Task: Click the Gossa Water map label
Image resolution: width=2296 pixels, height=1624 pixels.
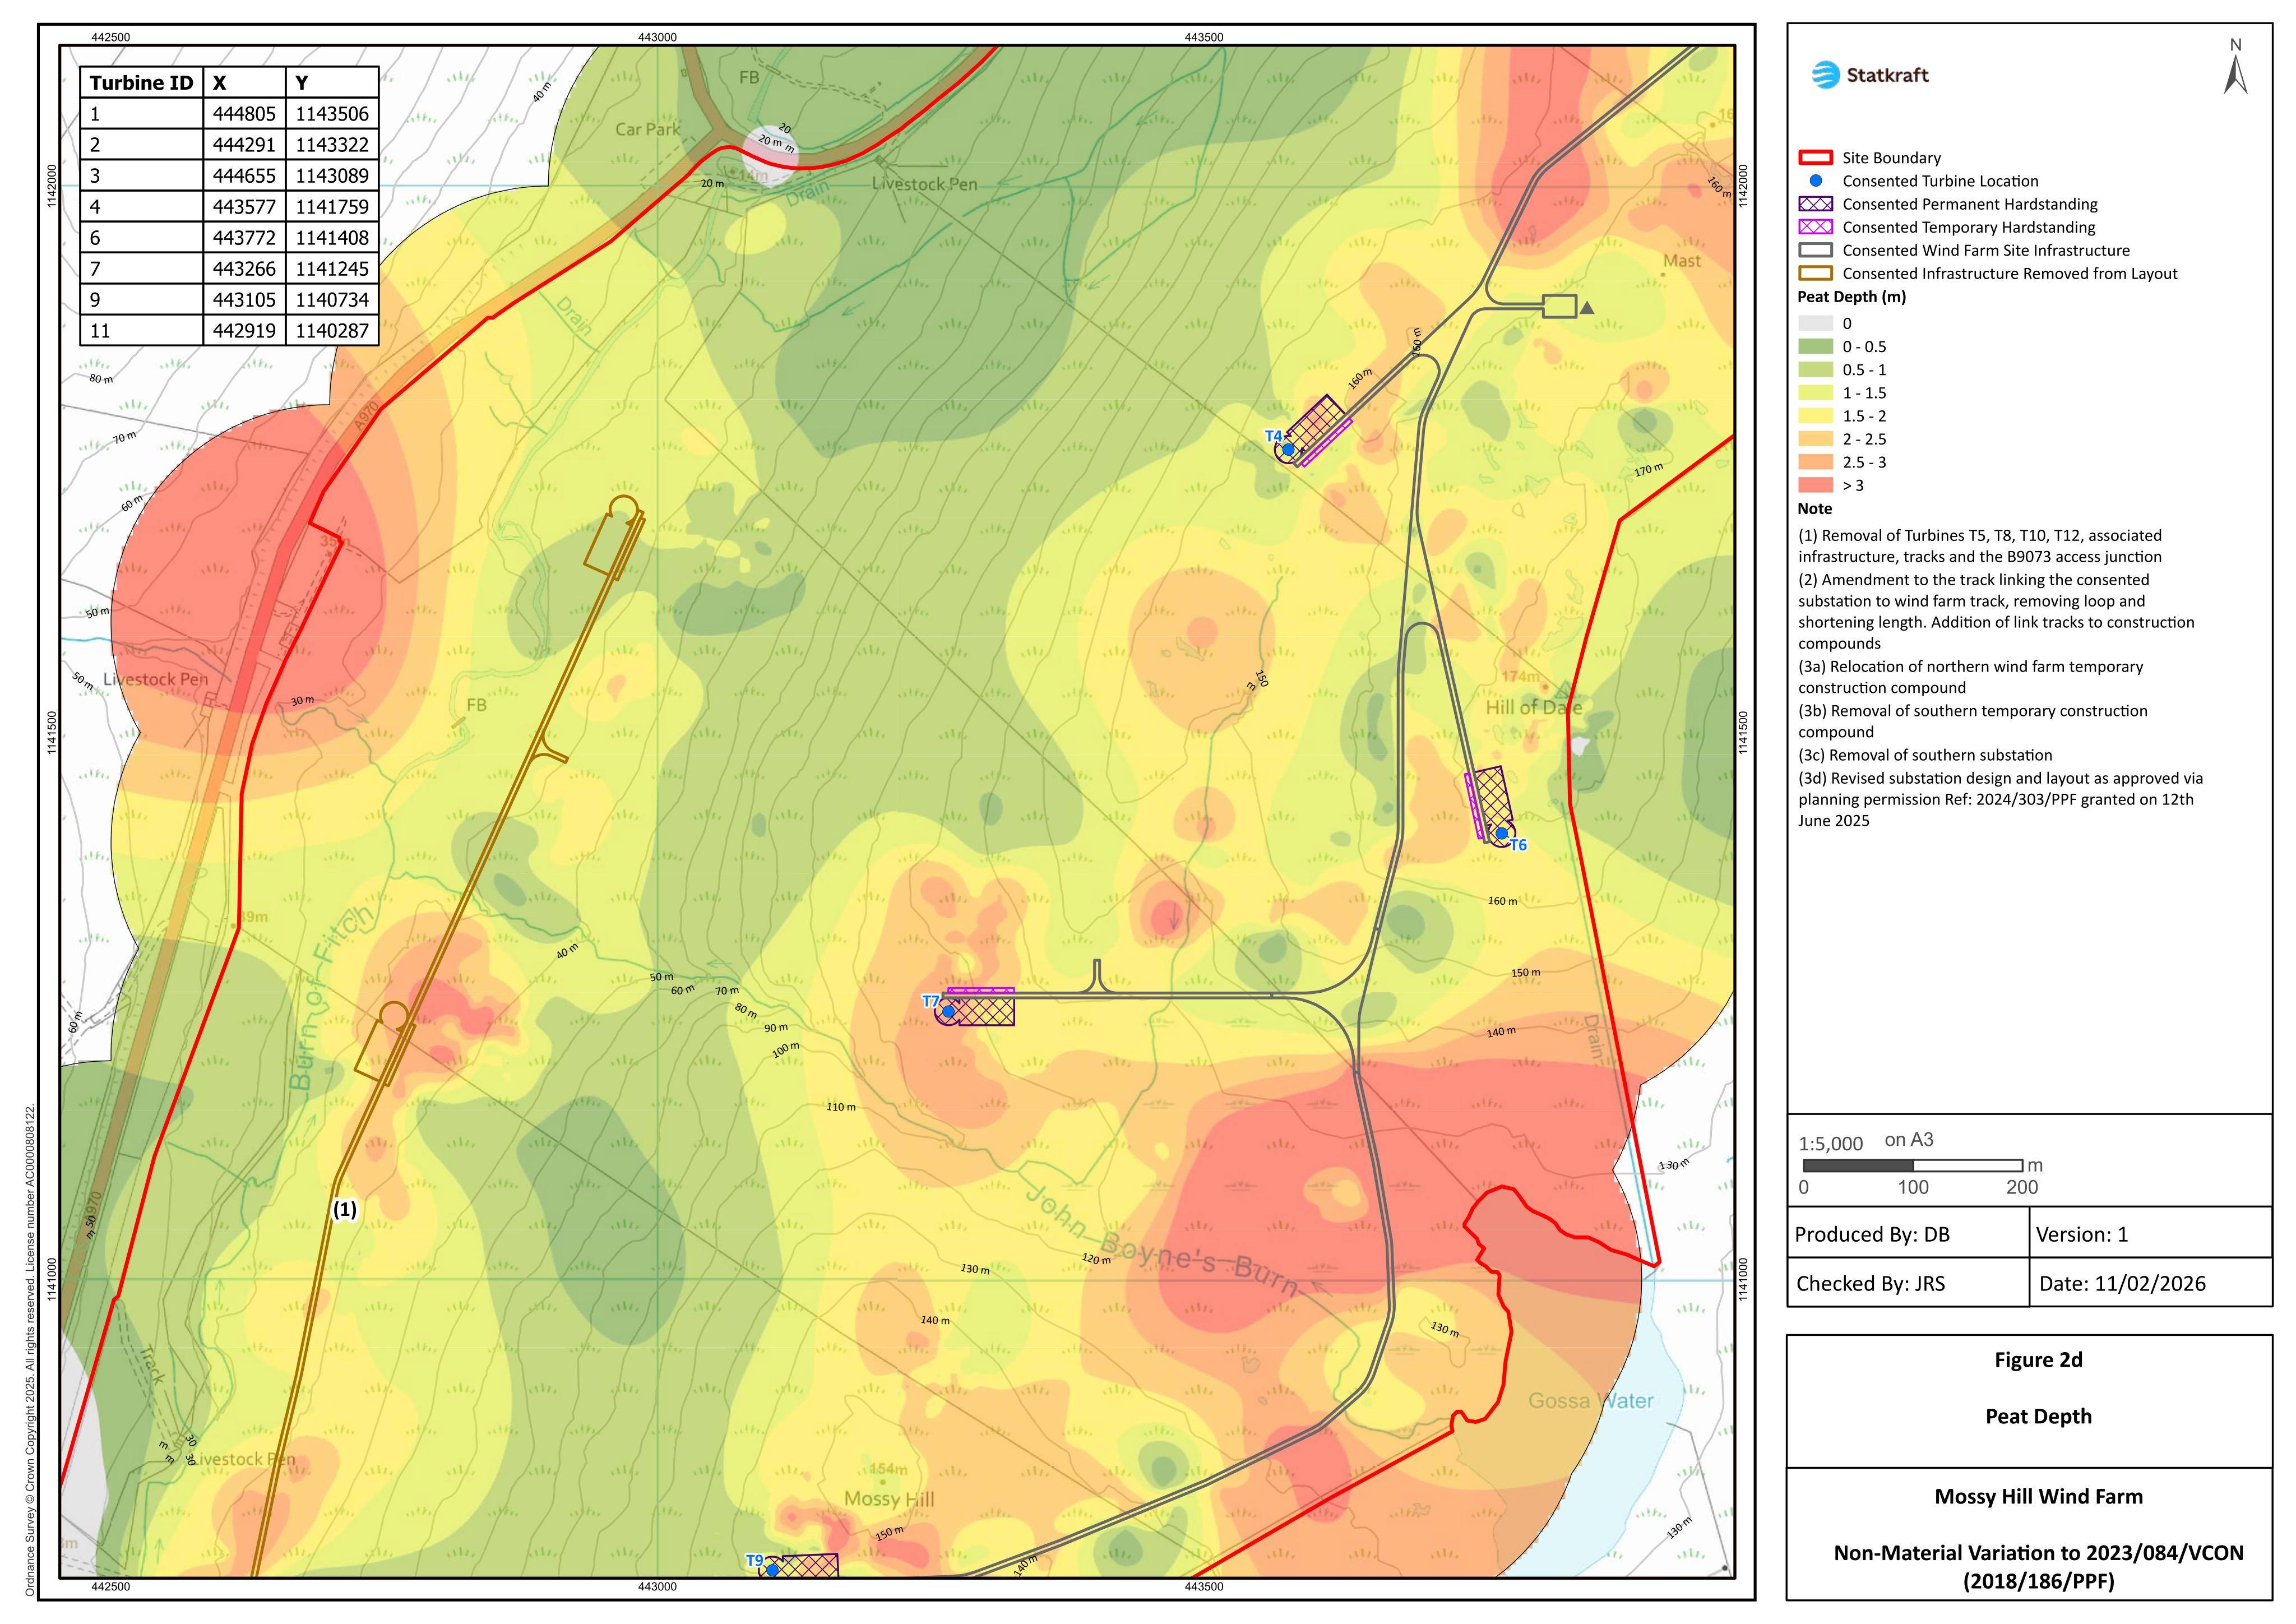Action: pyautogui.click(x=1590, y=1401)
